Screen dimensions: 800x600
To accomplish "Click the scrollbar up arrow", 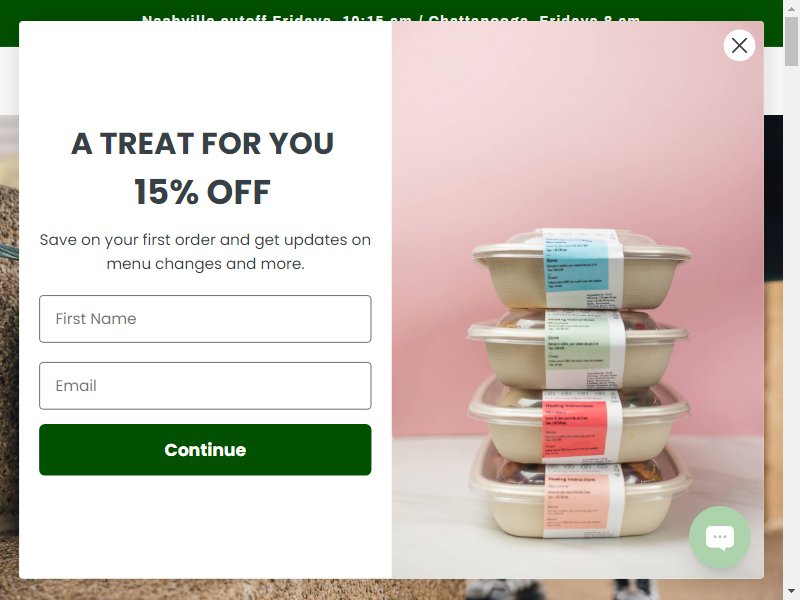I will pyautogui.click(x=791, y=7).
